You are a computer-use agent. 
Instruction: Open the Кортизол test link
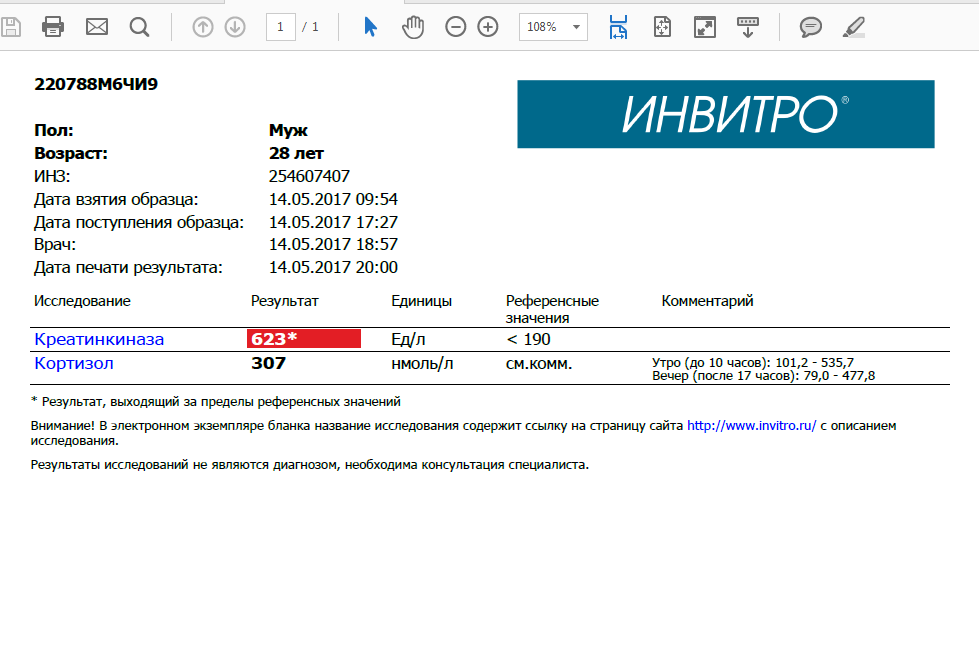tap(74, 363)
